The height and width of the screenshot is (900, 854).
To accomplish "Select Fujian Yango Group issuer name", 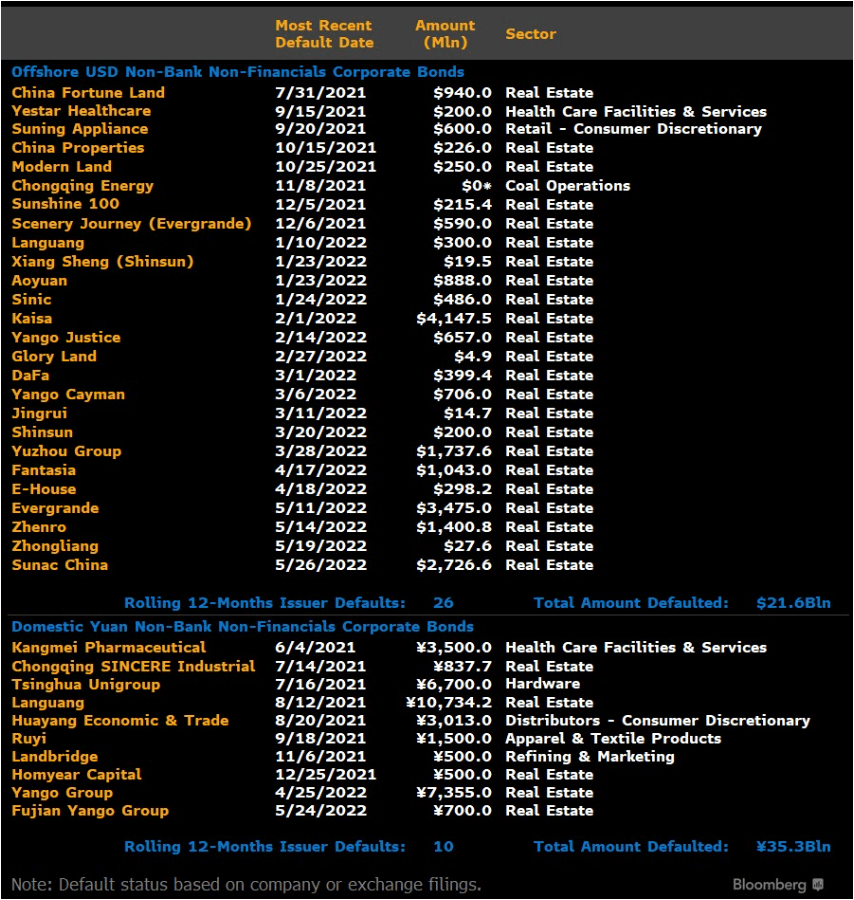I will tap(90, 810).
